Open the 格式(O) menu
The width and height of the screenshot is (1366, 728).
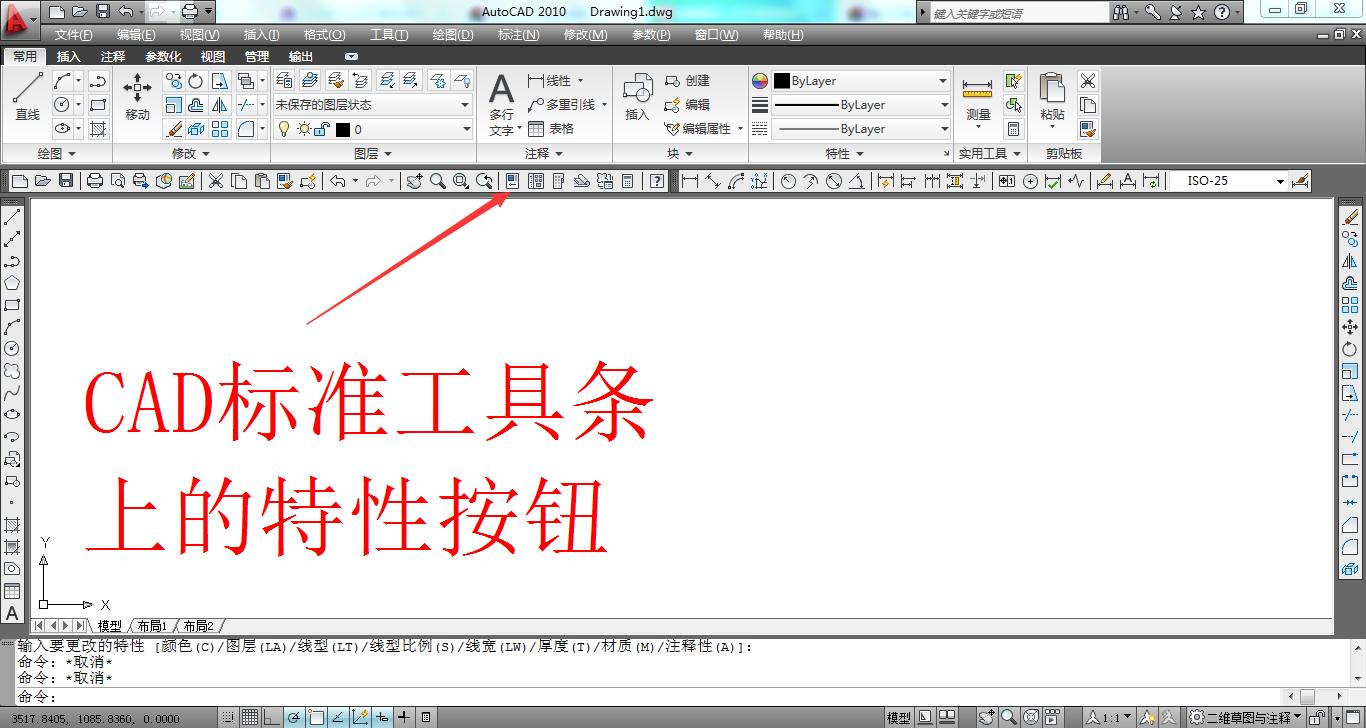(324, 34)
